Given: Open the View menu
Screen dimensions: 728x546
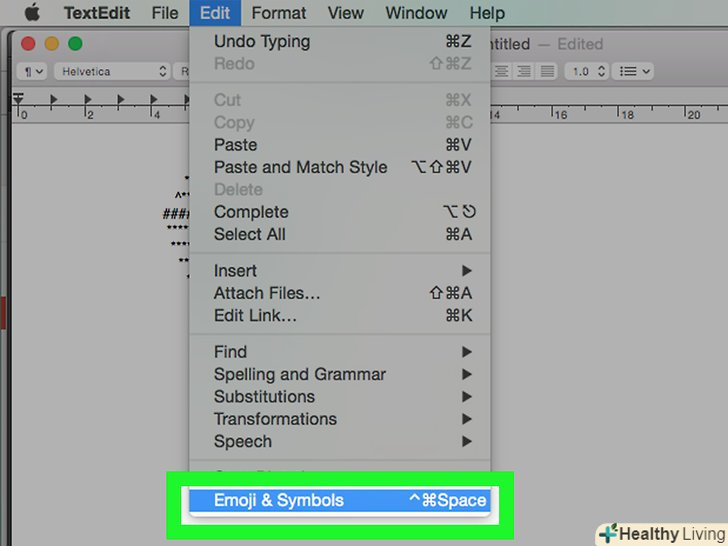Looking at the screenshot, I should 345,13.
